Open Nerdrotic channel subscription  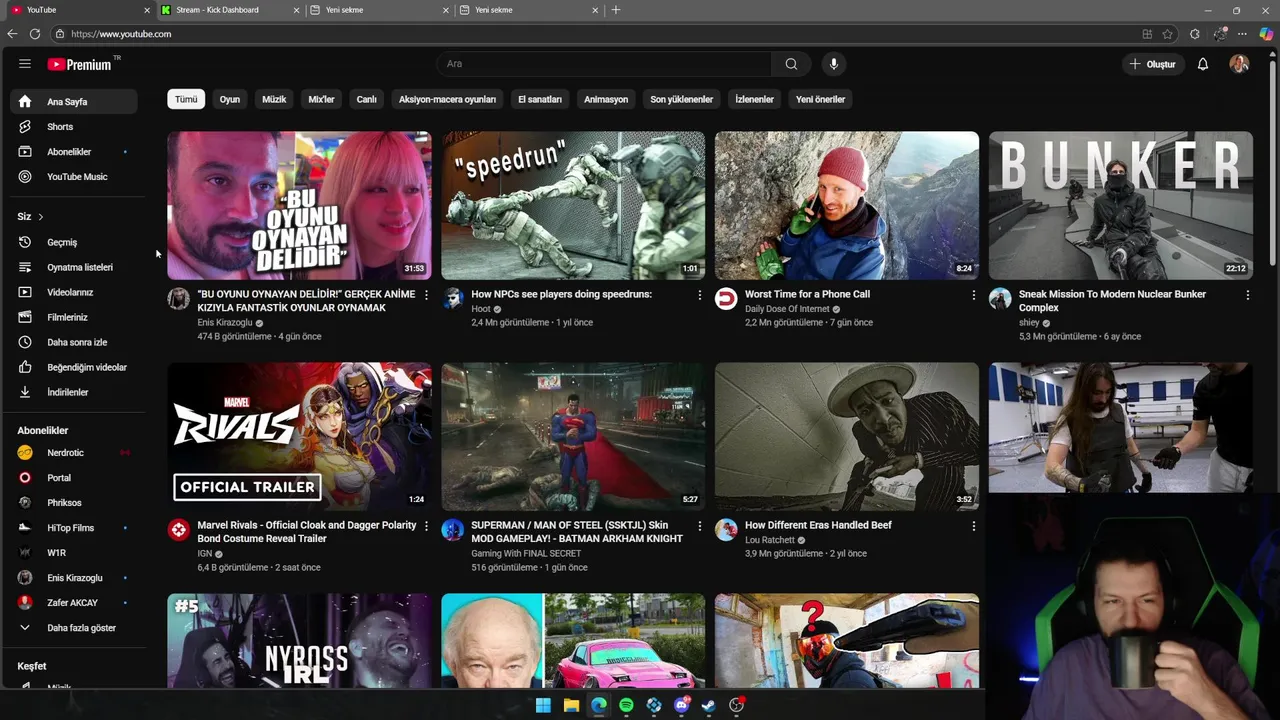tap(74, 453)
